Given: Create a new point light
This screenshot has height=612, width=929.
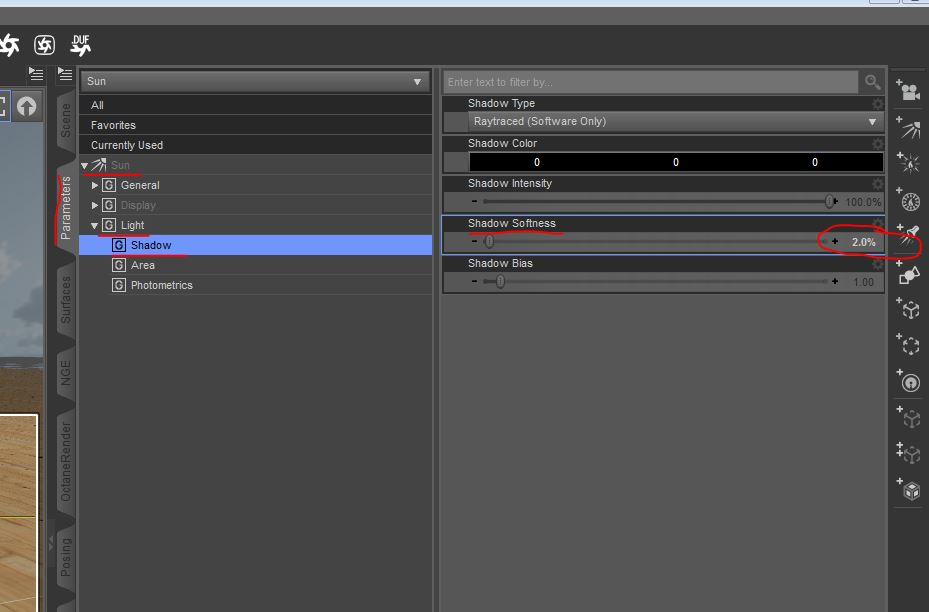Looking at the screenshot, I should point(908,162).
